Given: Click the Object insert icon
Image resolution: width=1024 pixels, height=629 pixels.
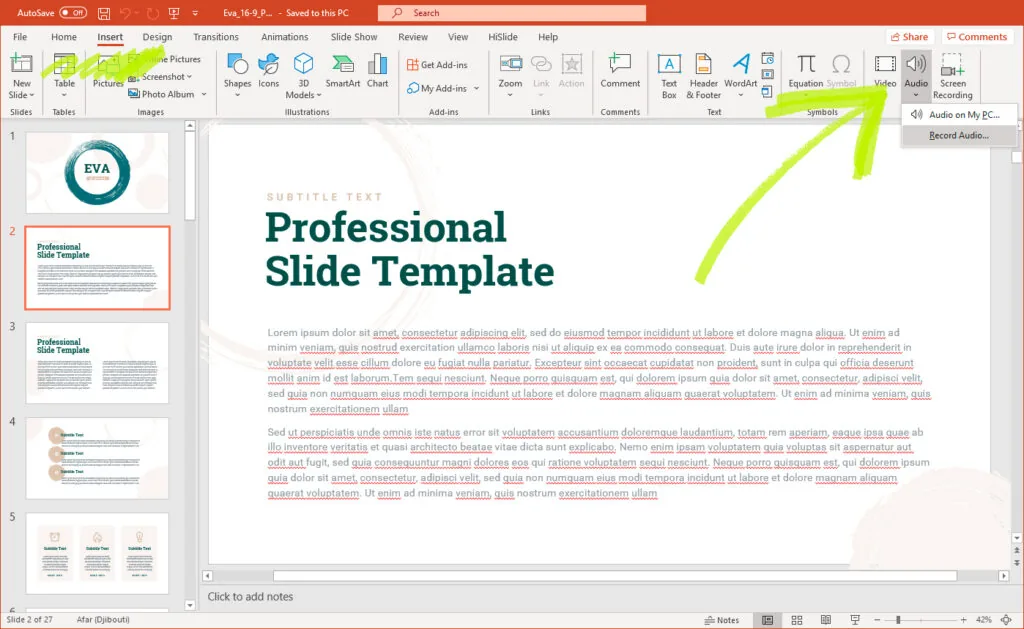Looking at the screenshot, I should coord(767,92).
